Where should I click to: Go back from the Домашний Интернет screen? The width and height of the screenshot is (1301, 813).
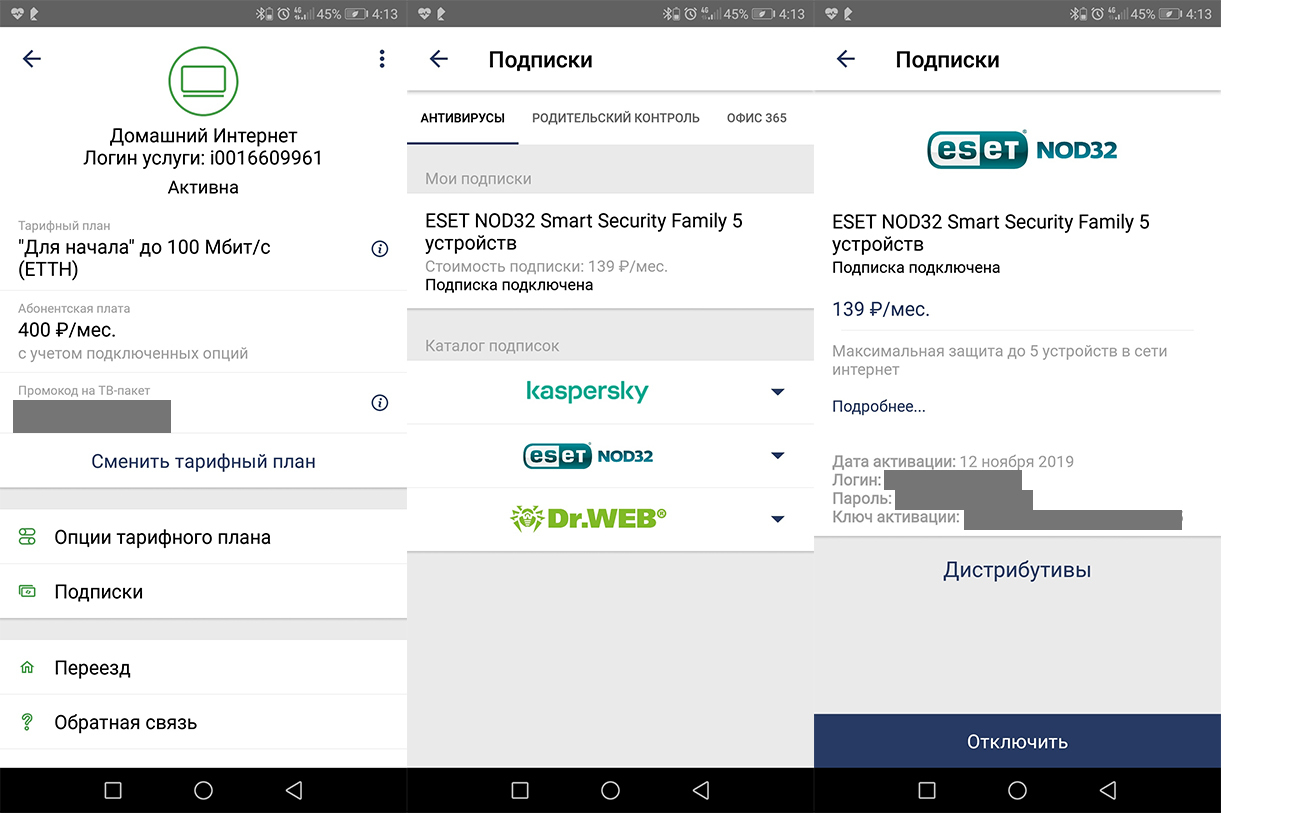[32, 59]
